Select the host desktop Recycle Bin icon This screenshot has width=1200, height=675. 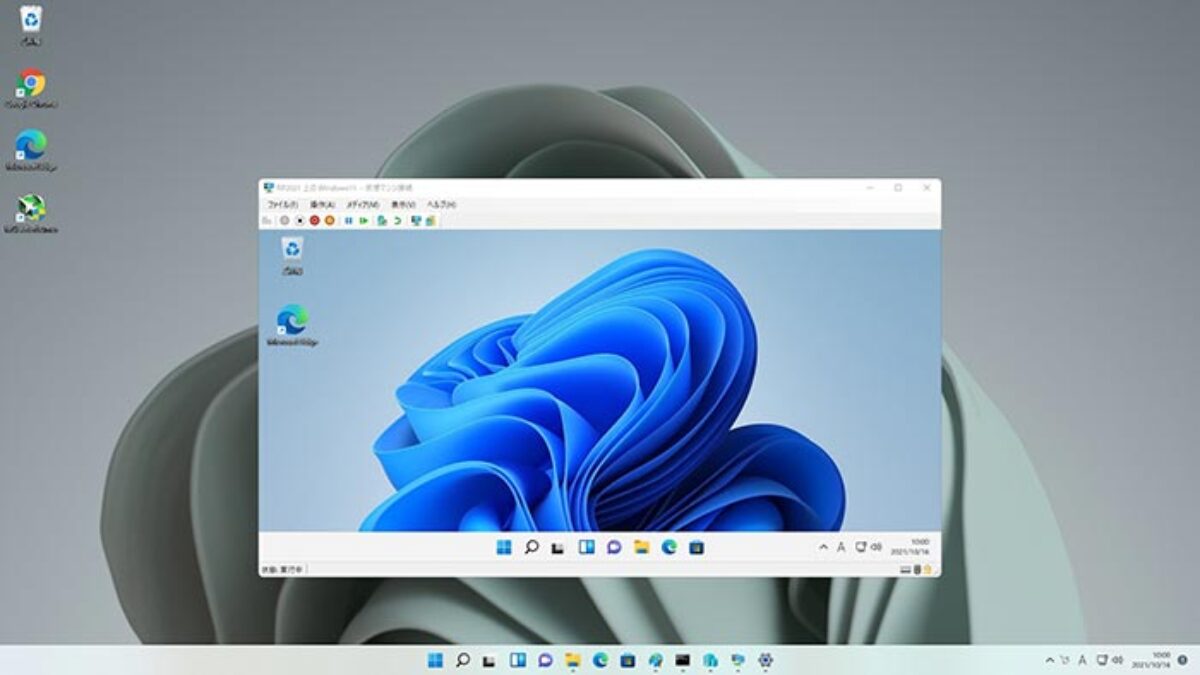[31, 26]
